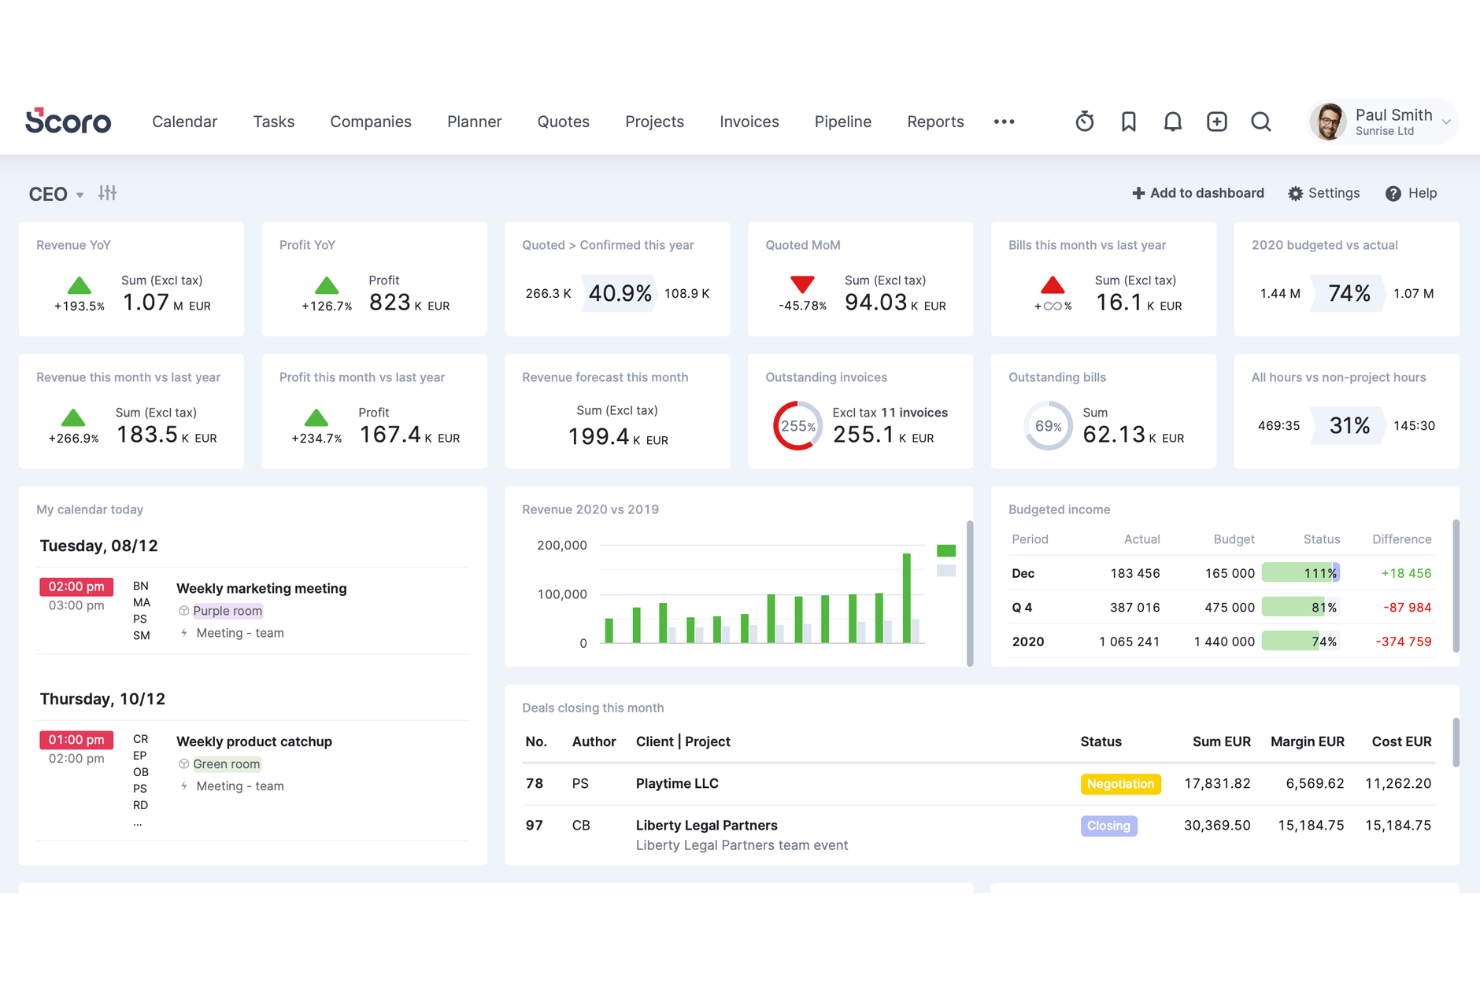Click the lightning icon beside marketing Meeting - team

(x=184, y=633)
